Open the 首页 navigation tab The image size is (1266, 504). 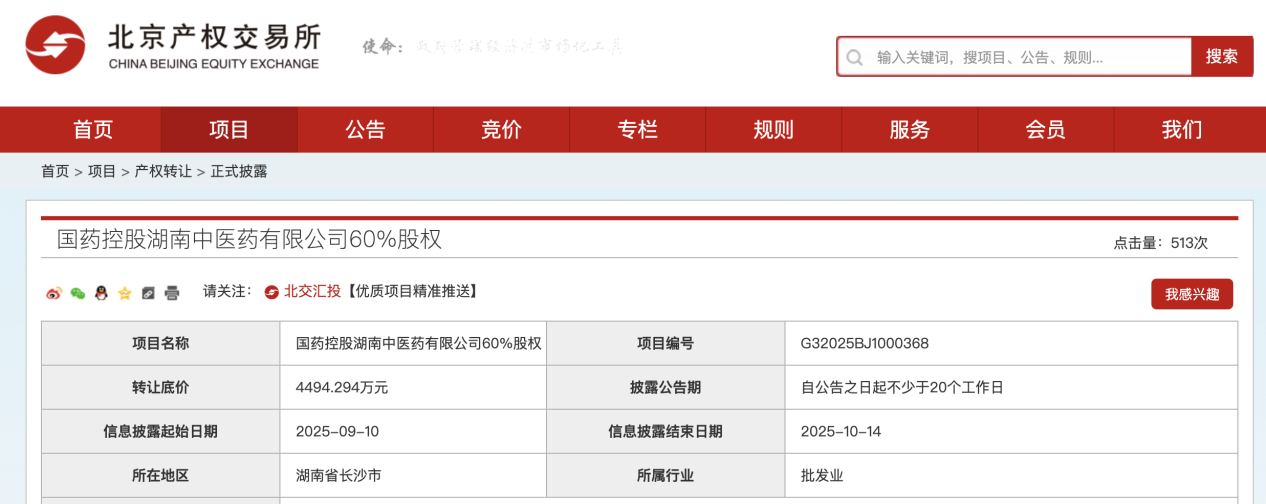[x=93, y=130]
